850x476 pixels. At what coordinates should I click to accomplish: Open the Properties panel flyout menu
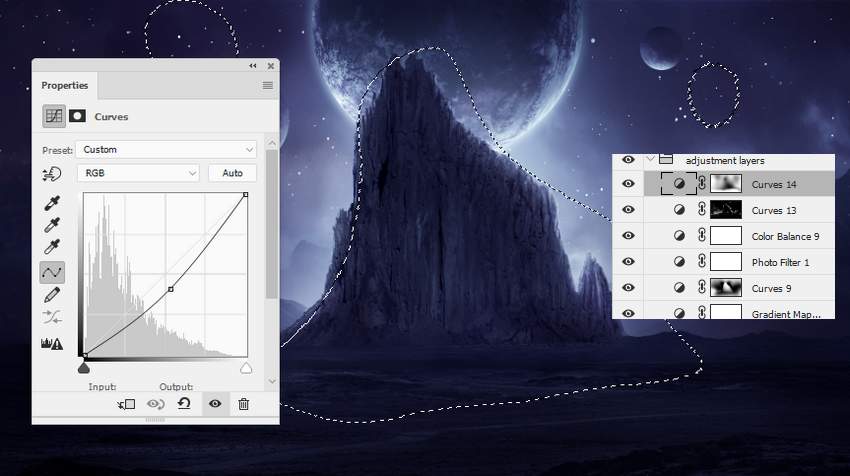(x=267, y=86)
